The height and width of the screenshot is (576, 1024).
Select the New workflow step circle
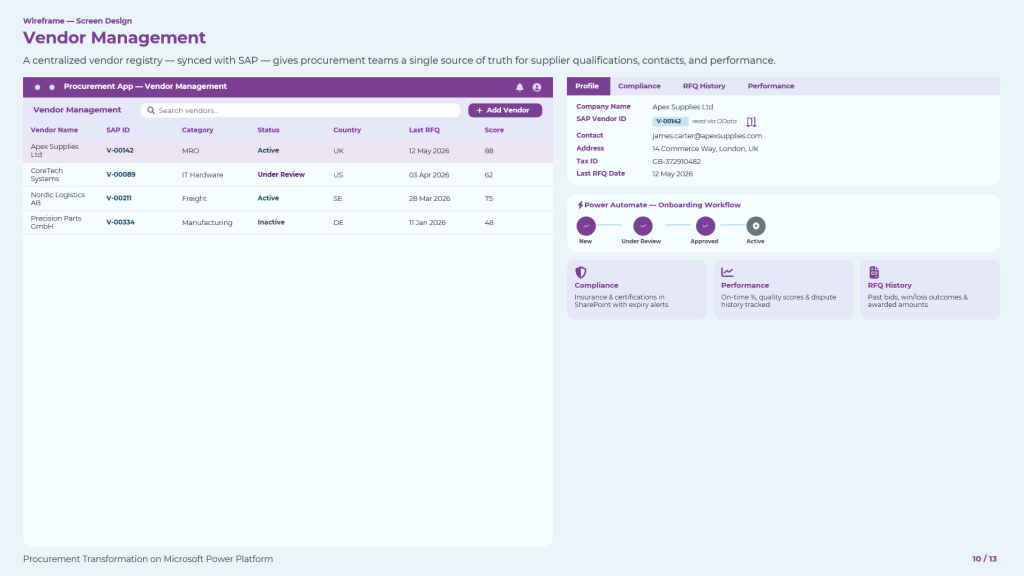[x=586, y=226]
